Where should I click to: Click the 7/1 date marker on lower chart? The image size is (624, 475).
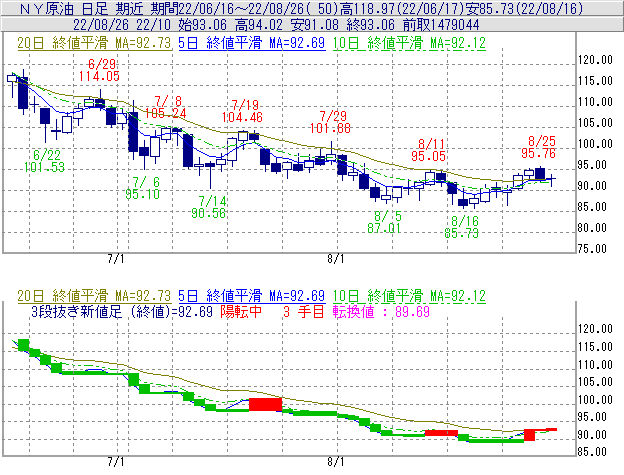[116, 462]
